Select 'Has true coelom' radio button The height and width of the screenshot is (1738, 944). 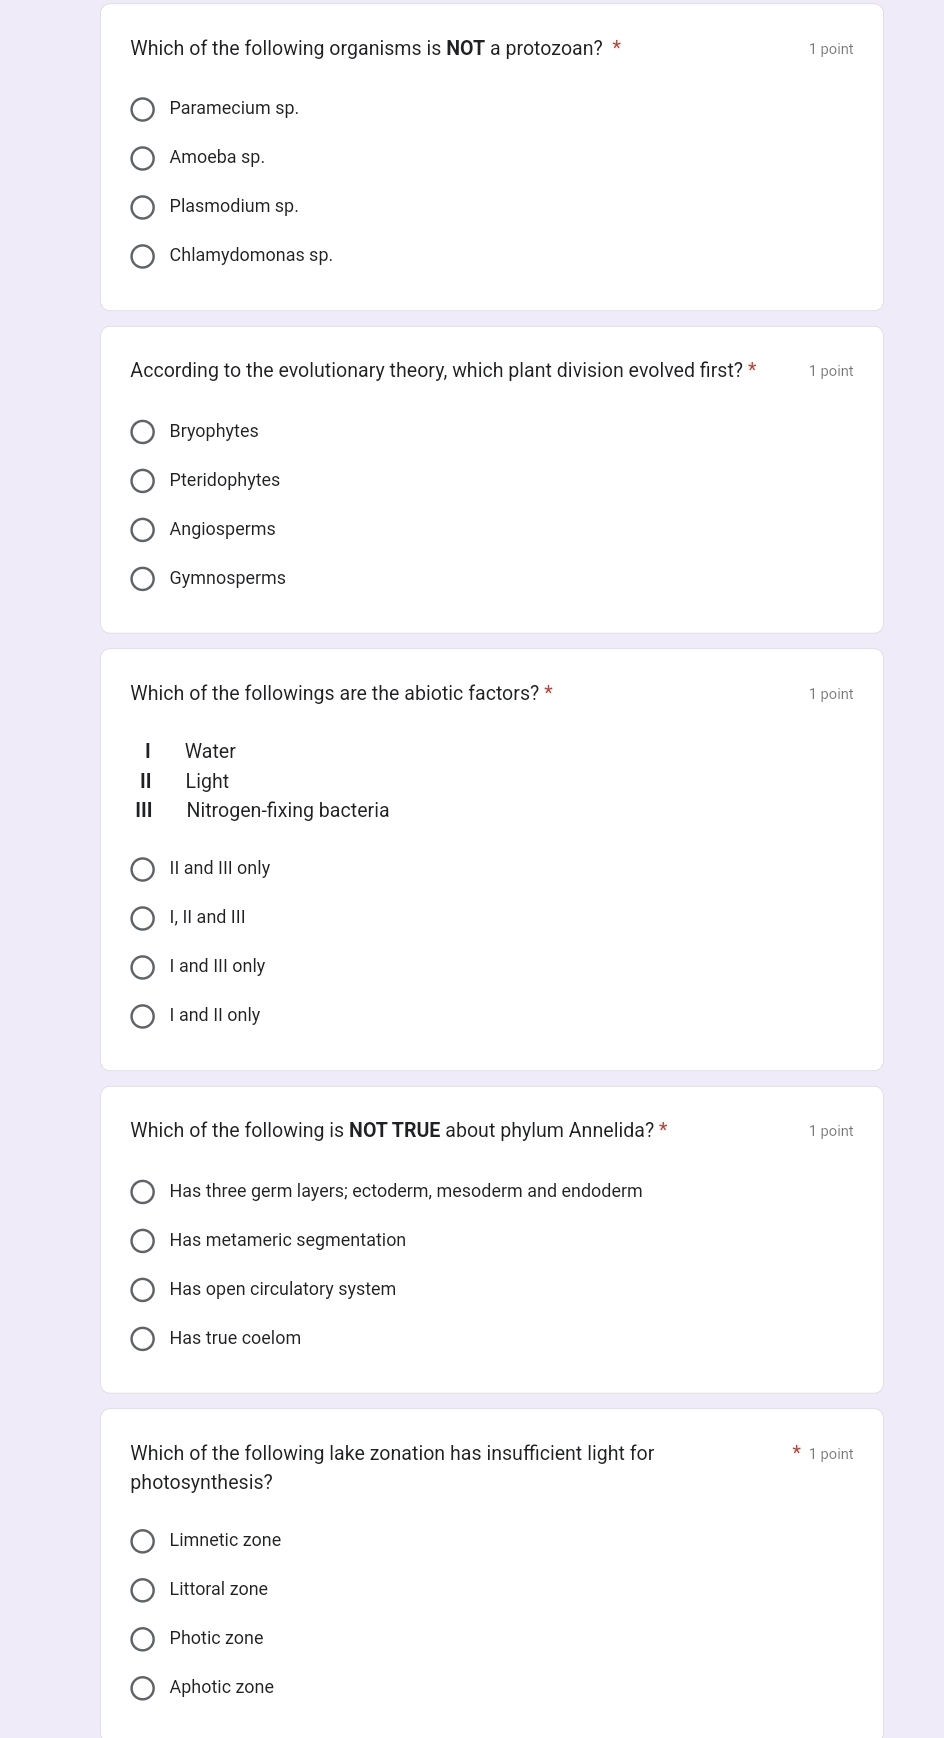click(x=143, y=1339)
